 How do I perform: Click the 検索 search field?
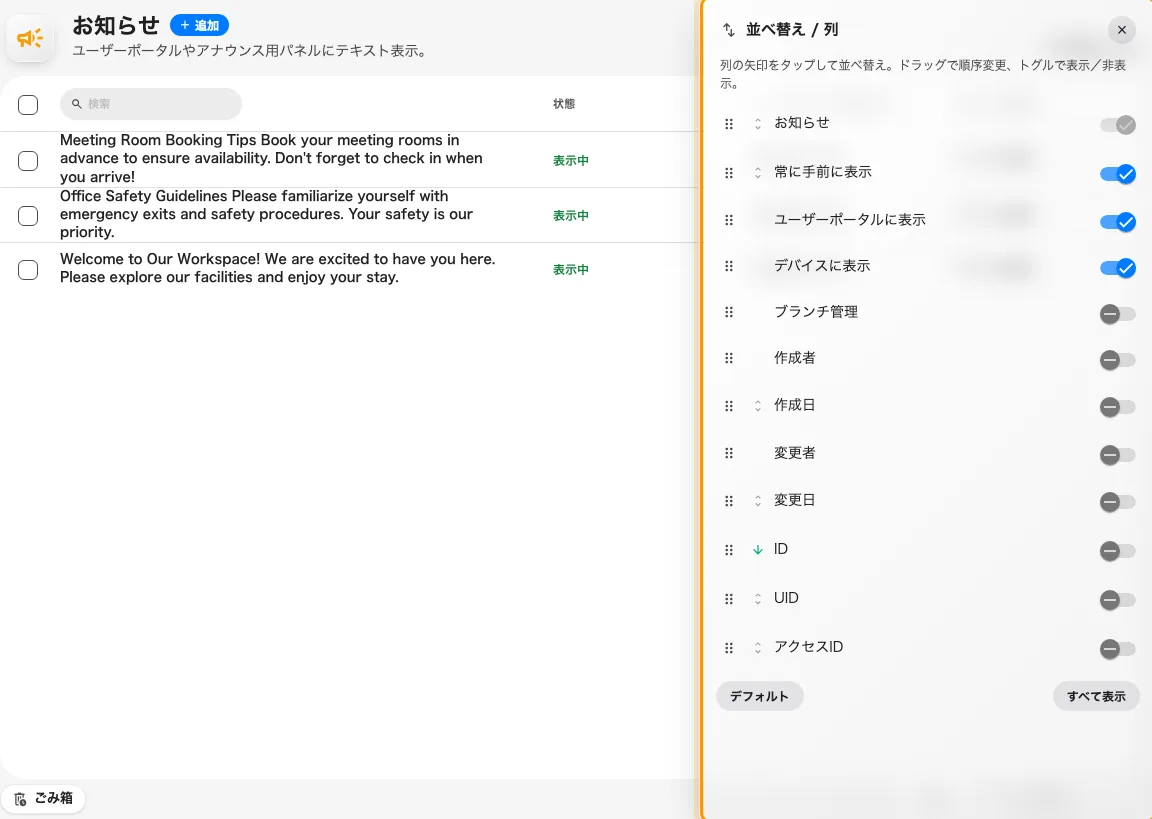pyautogui.click(x=151, y=104)
